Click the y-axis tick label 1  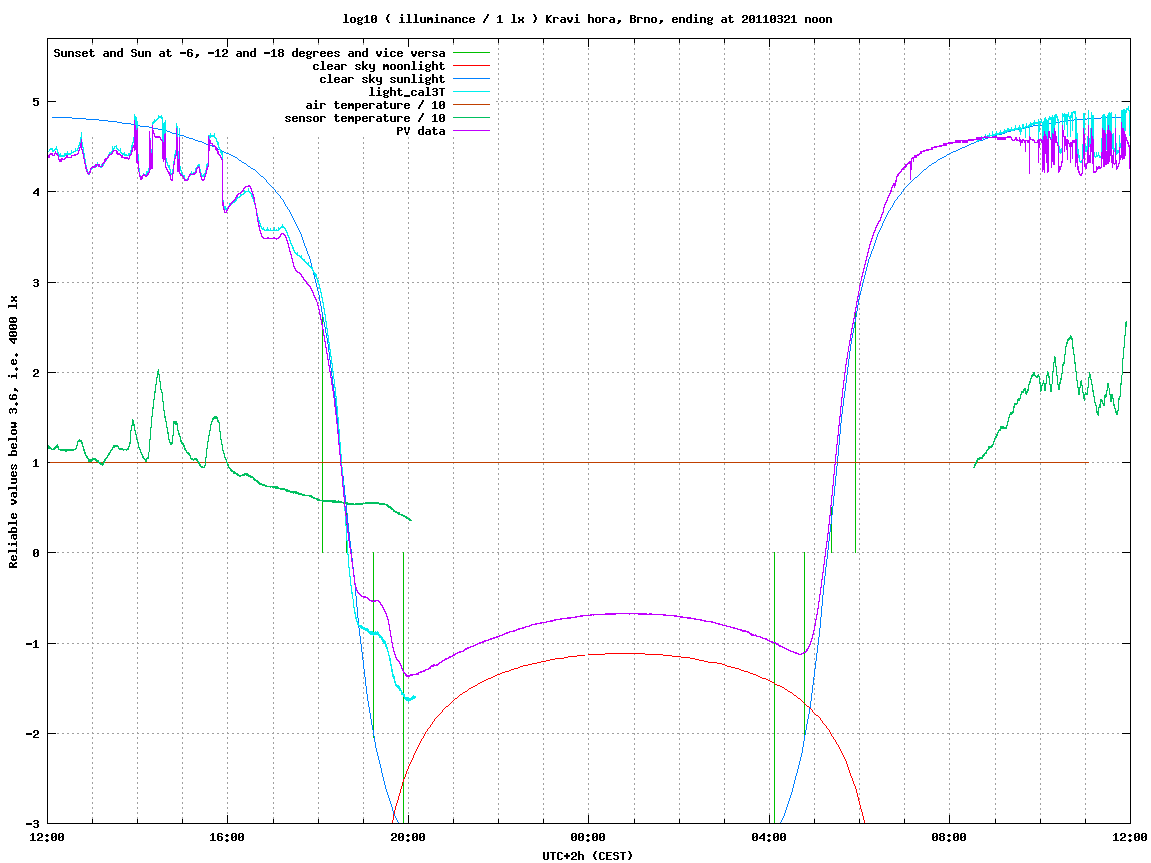(35, 463)
